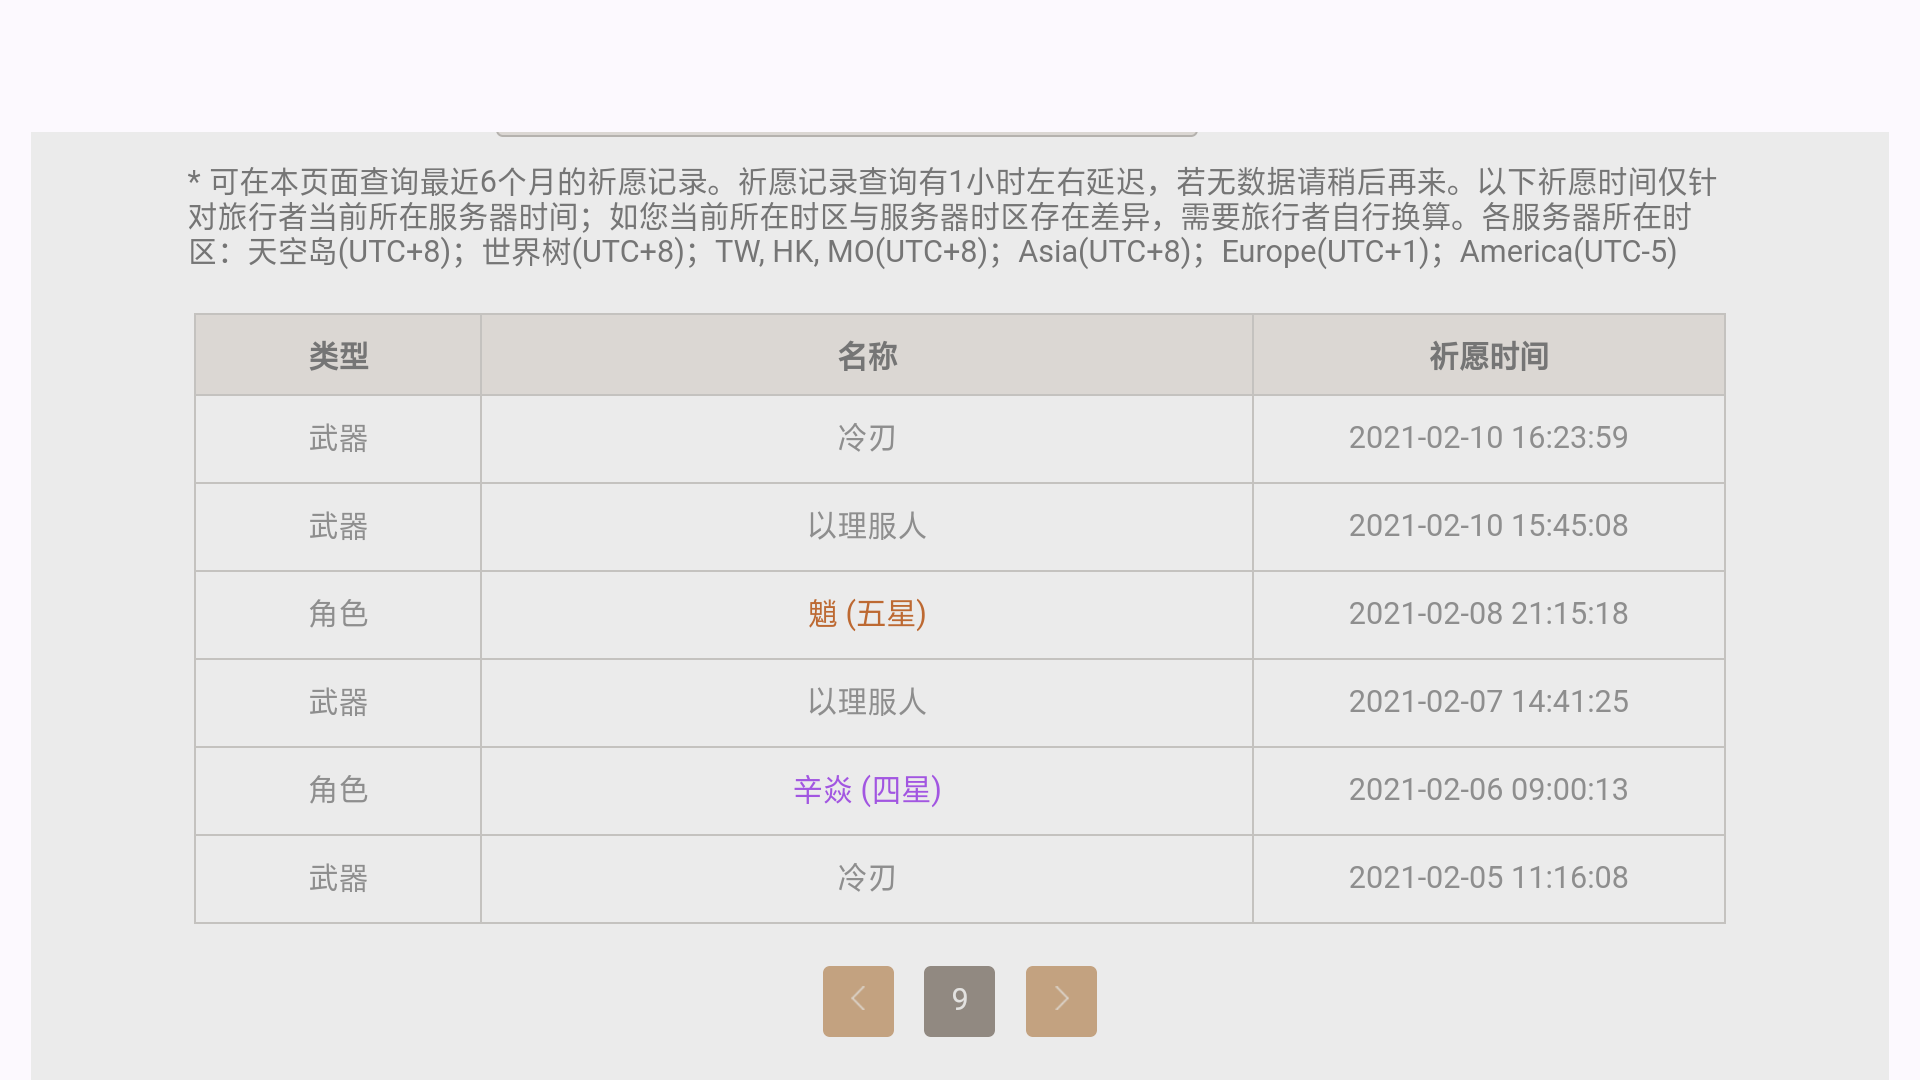
Task: Click 武器 type in the 14:41:25 row
Action: (338, 702)
